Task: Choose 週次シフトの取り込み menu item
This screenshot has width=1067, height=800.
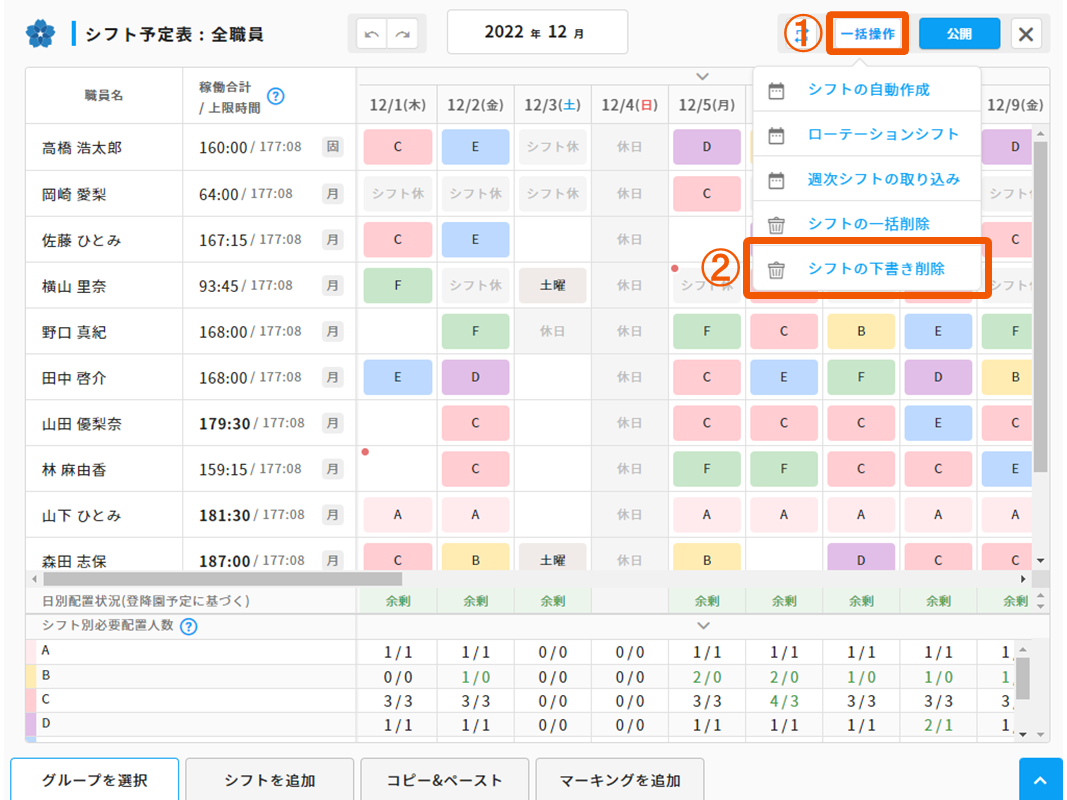Action: [x=883, y=179]
